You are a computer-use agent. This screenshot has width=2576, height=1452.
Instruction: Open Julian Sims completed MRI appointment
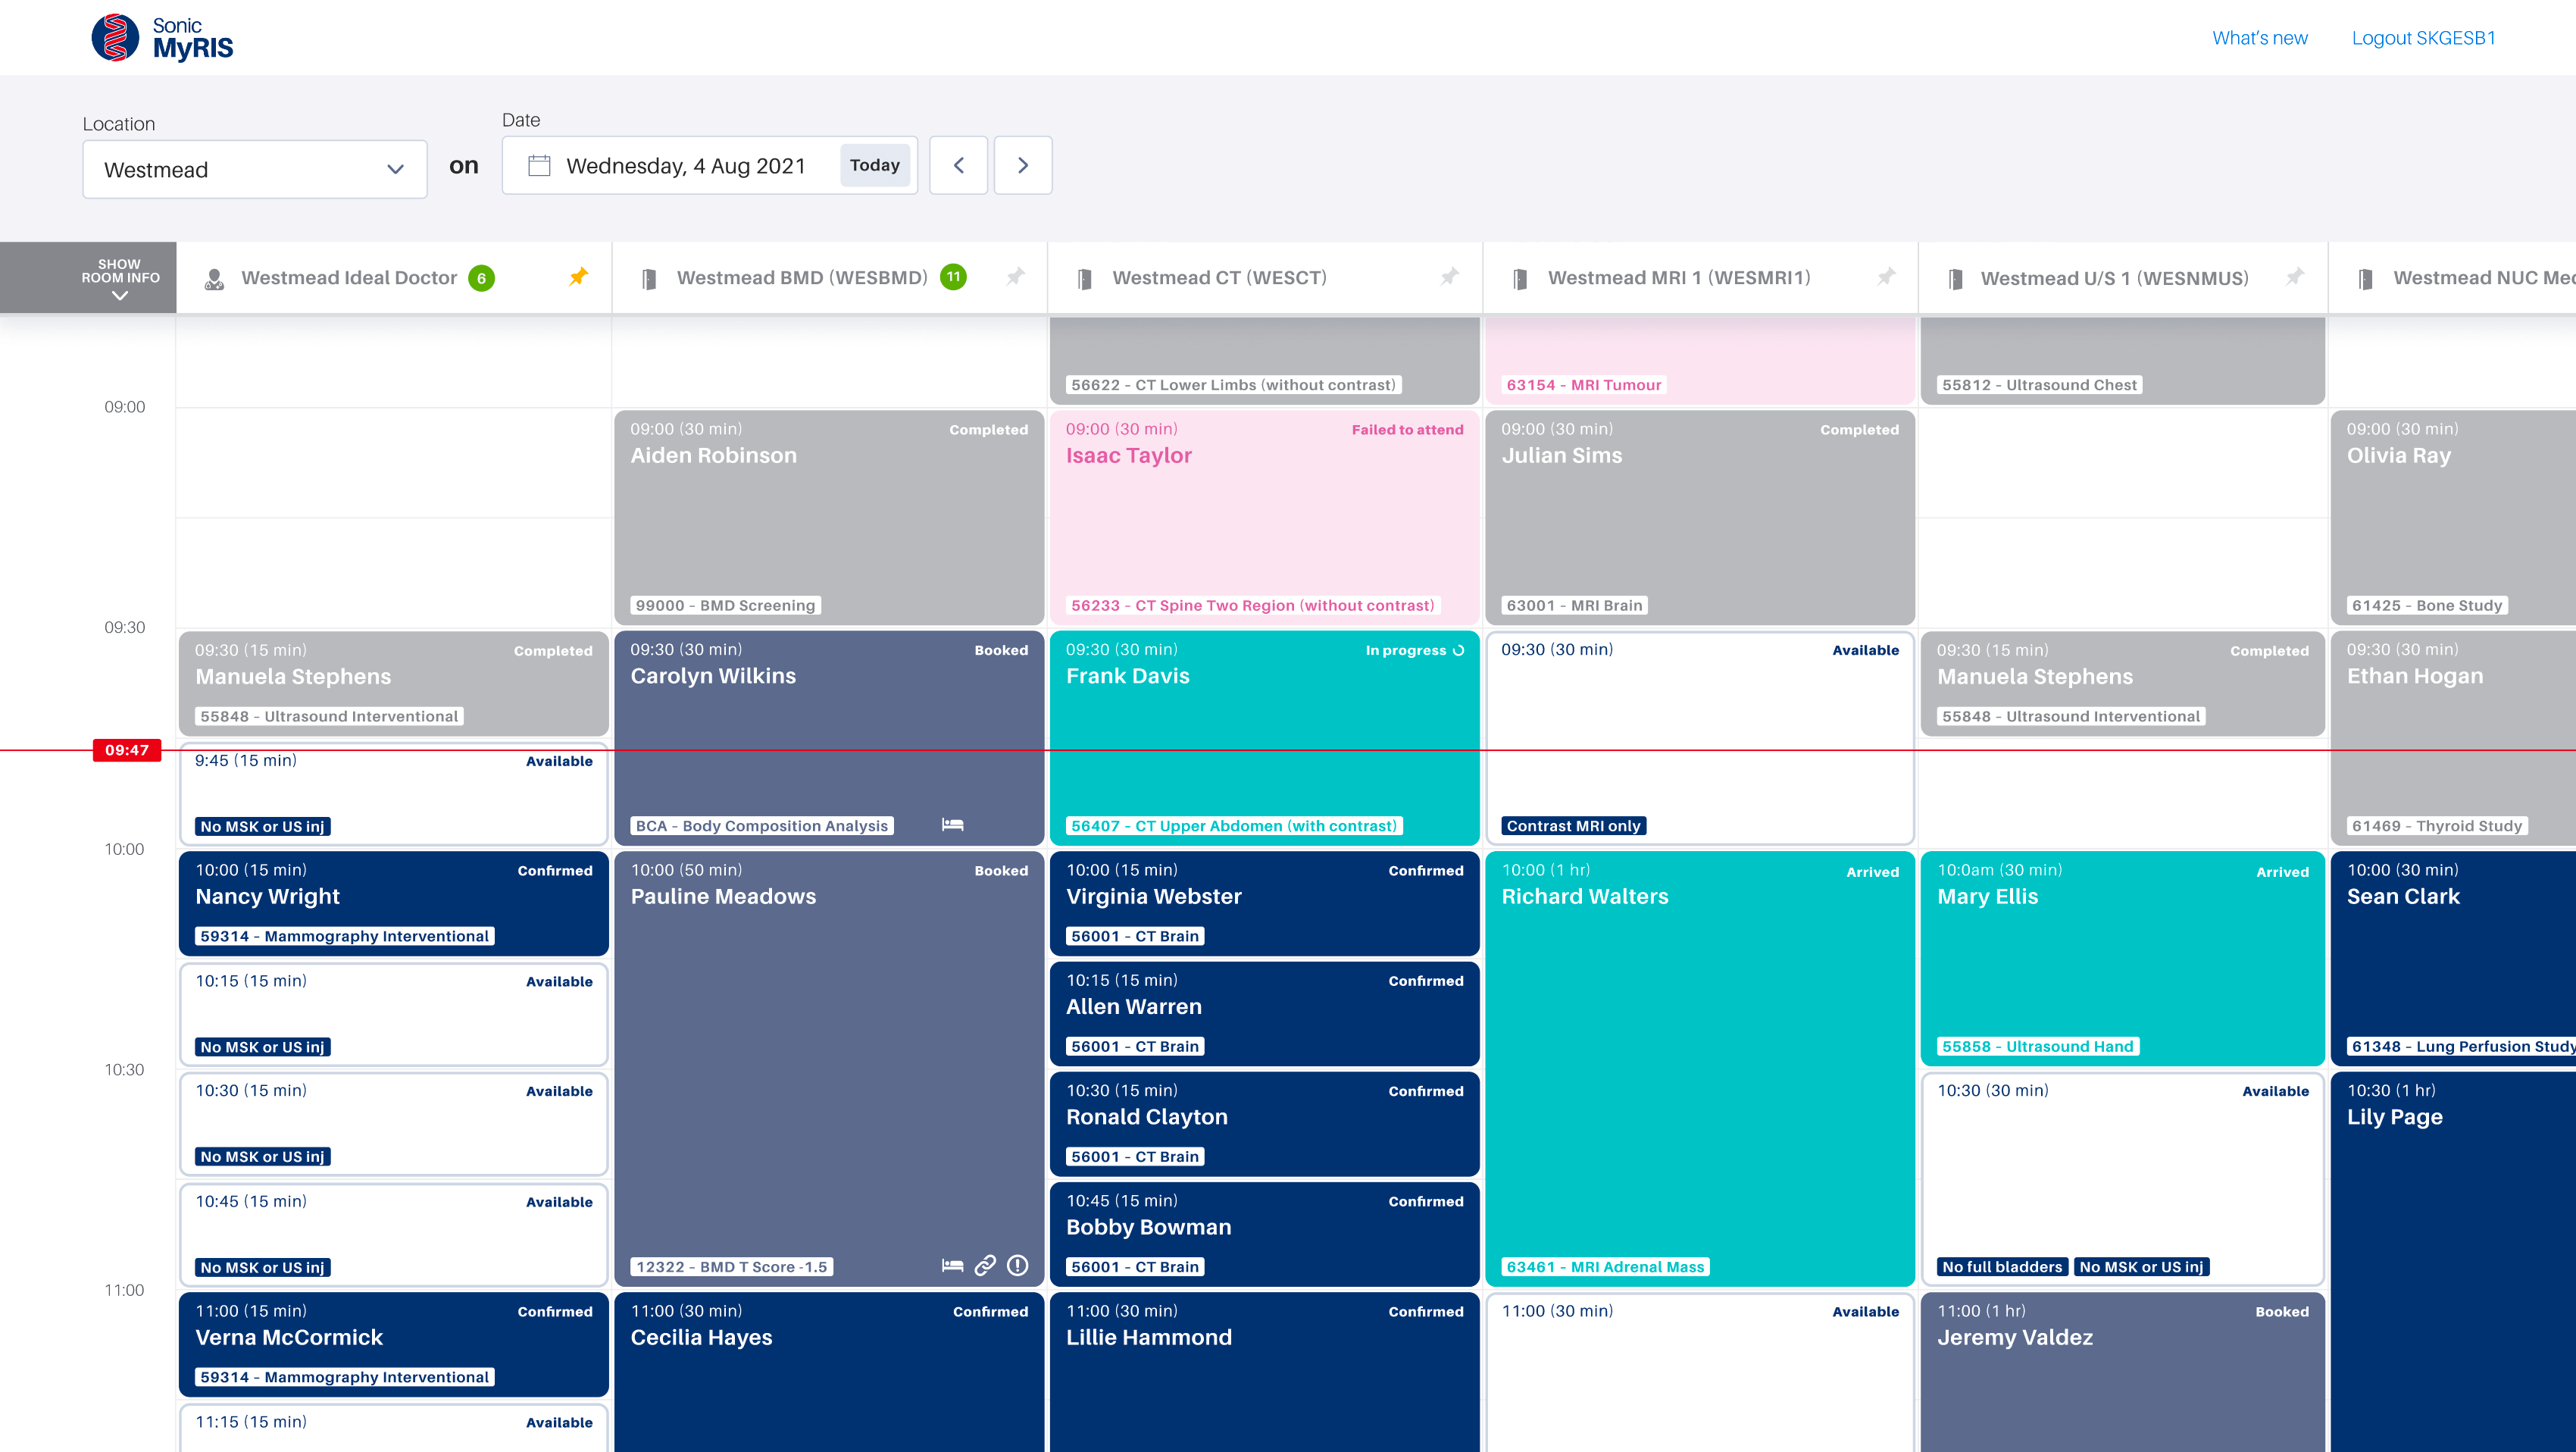click(x=1700, y=517)
